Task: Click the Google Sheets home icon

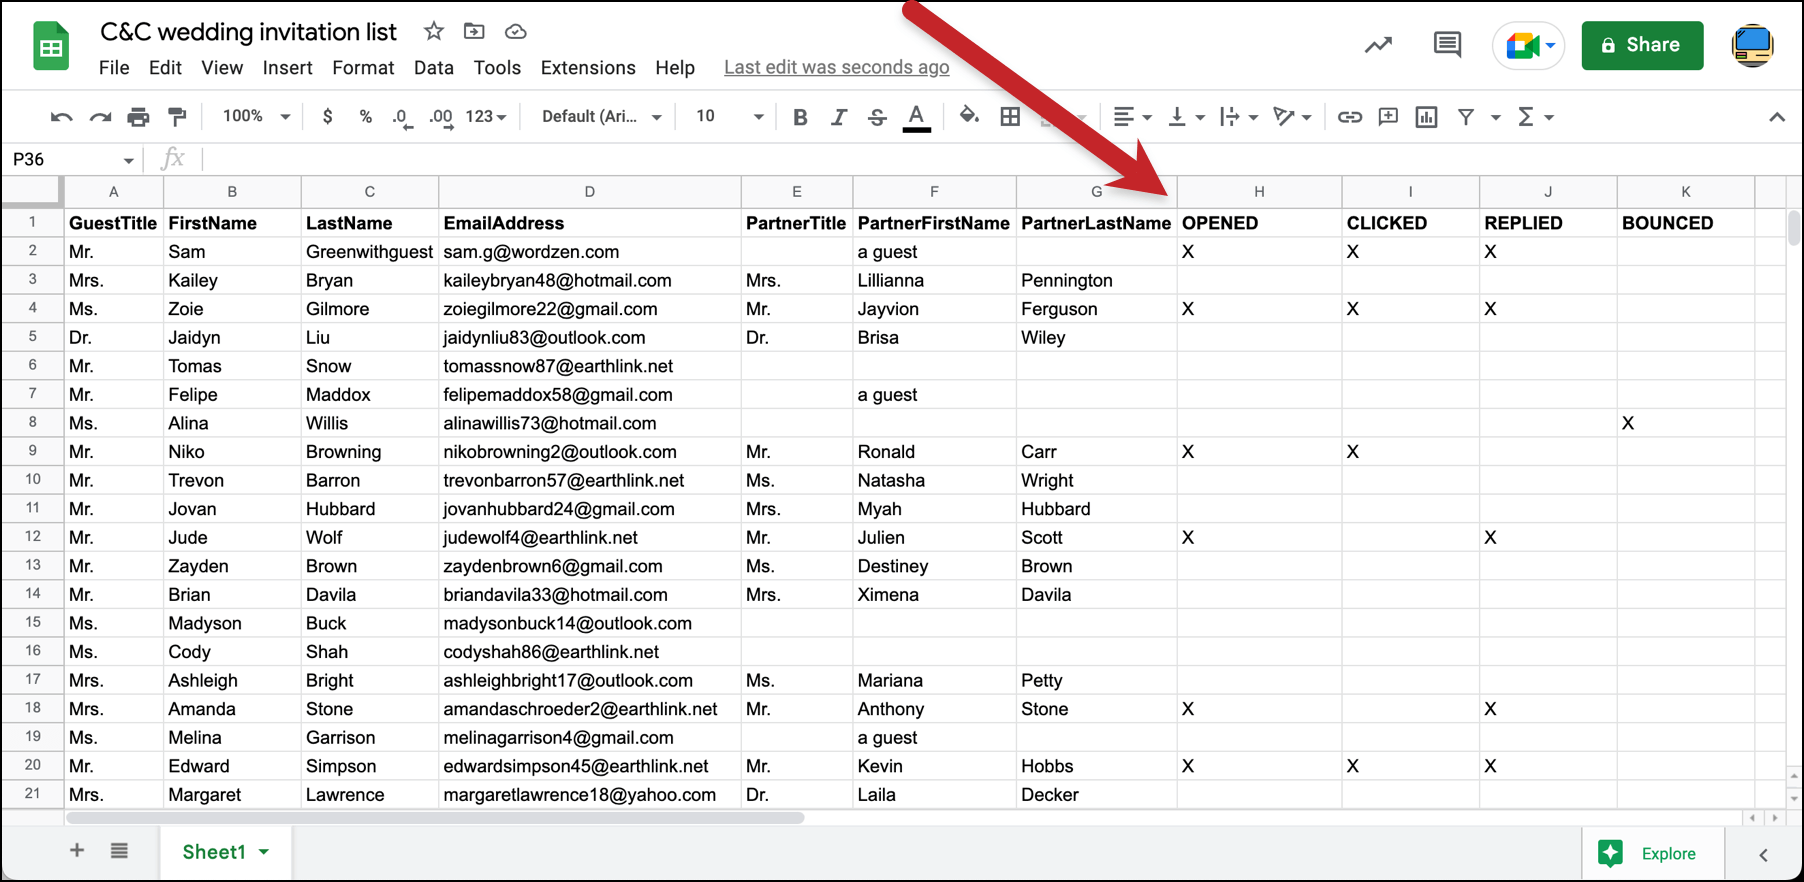Action: coord(51,46)
